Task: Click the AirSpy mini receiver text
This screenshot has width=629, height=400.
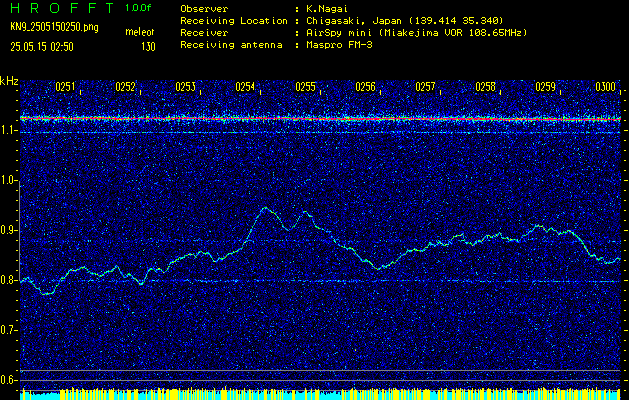Action: (416, 32)
